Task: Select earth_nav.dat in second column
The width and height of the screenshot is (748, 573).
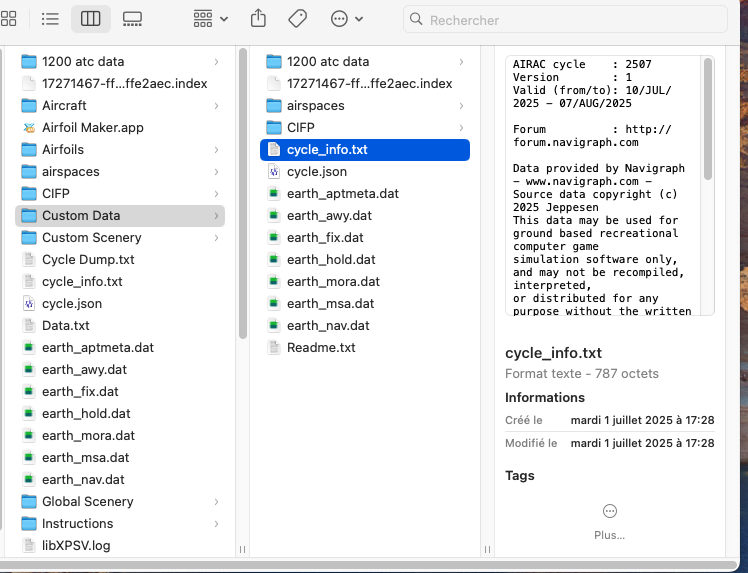Action: (x=327, y=325)
